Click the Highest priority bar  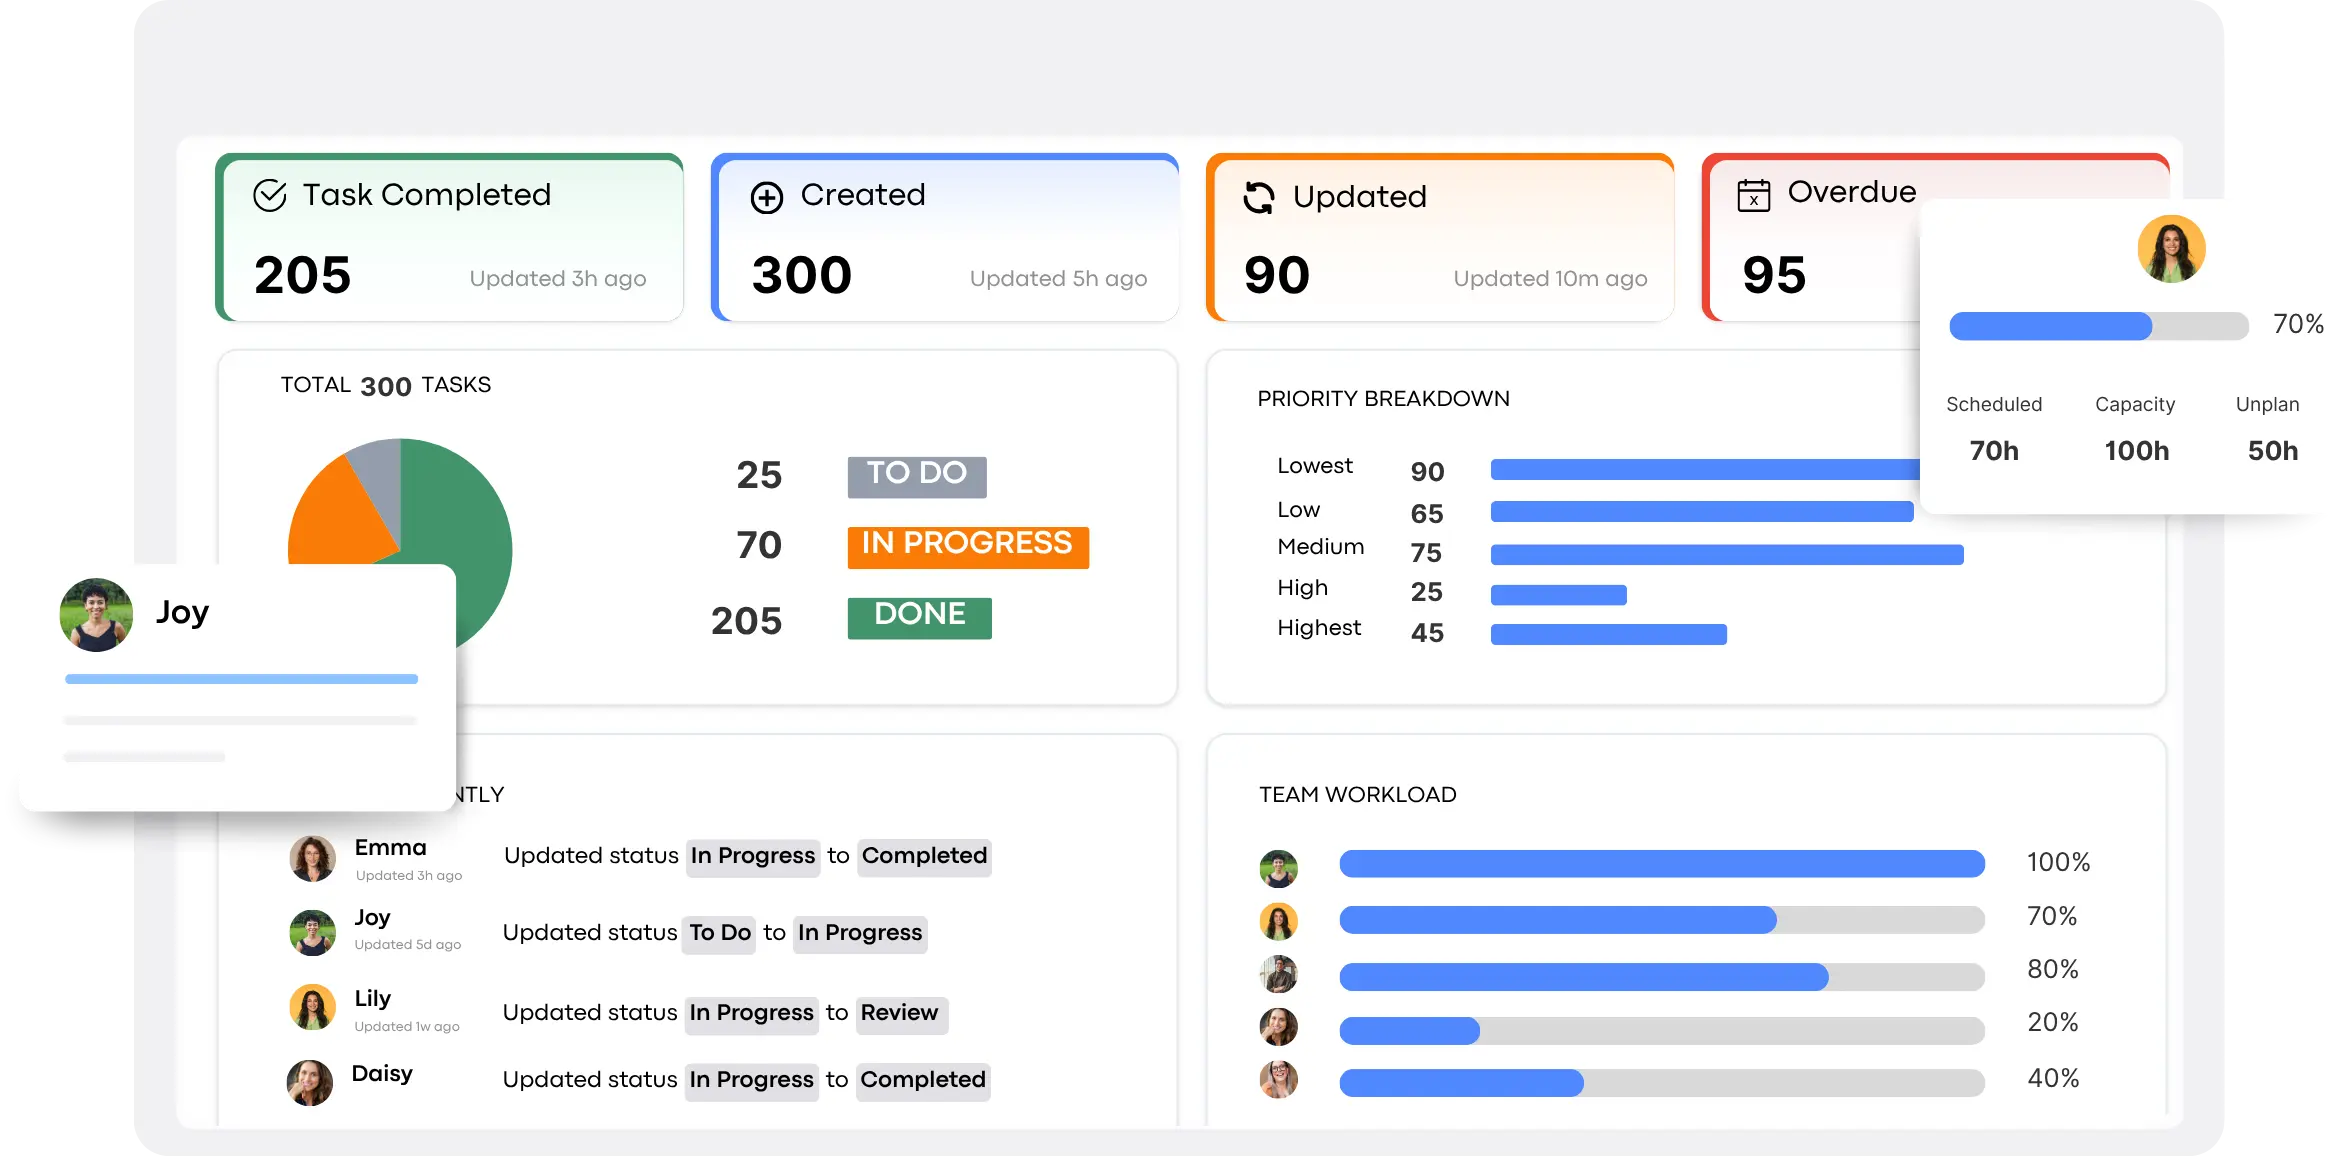click(1608, 634)
